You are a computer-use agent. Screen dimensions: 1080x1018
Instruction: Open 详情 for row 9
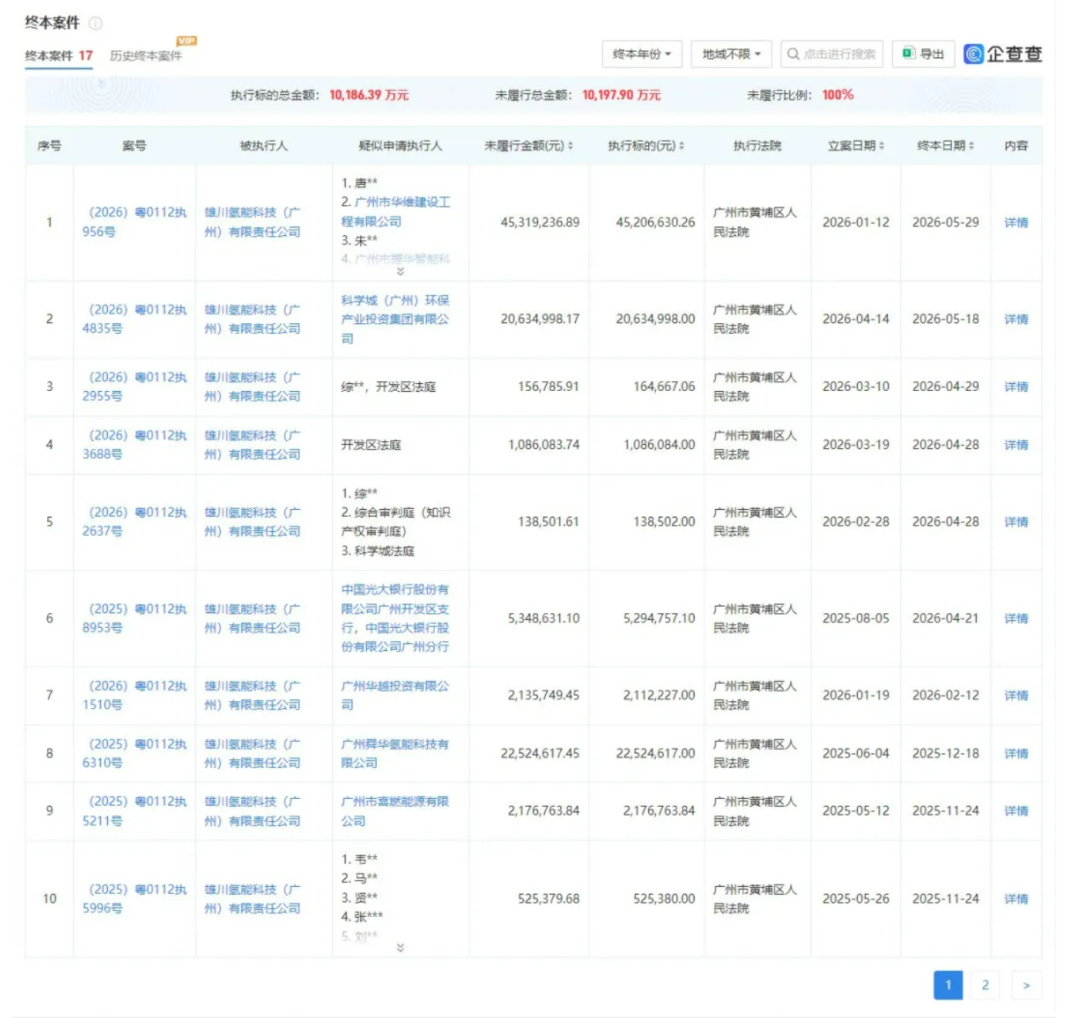[x=1016, y=811]
